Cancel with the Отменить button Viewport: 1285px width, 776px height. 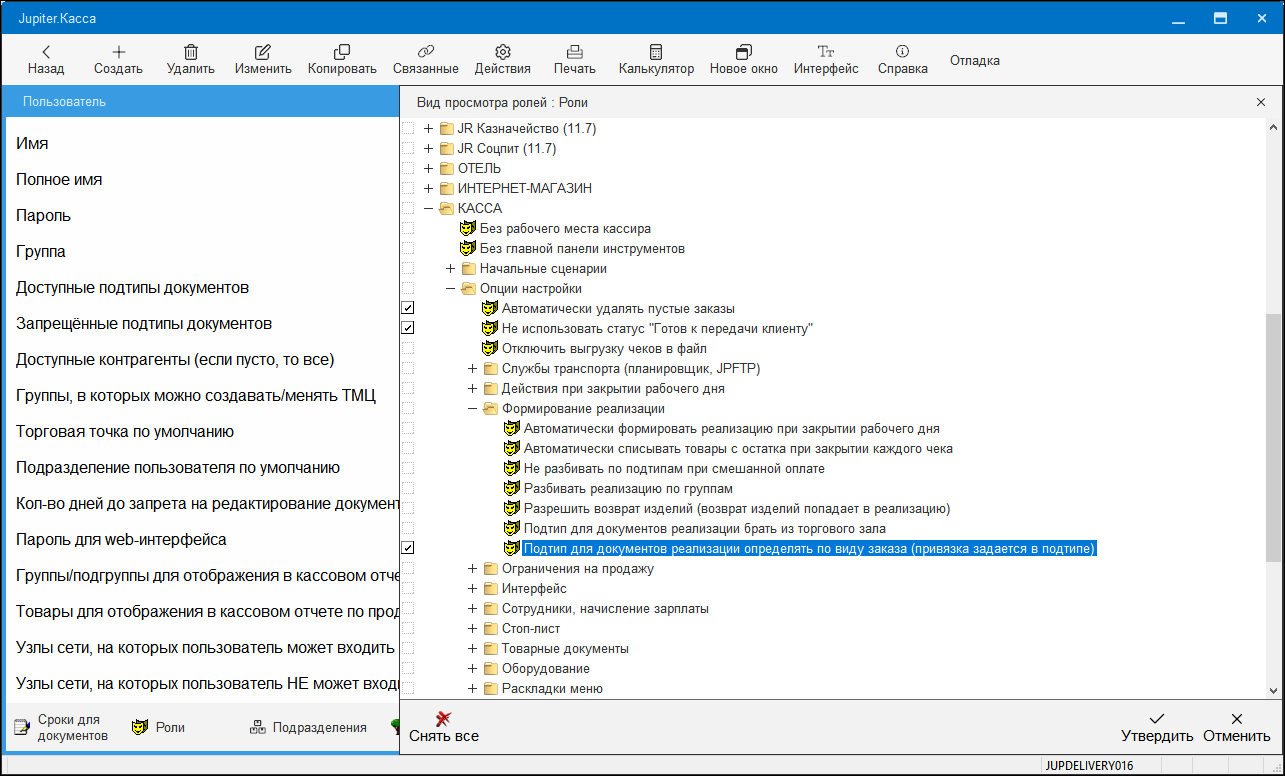point(1236,727)
